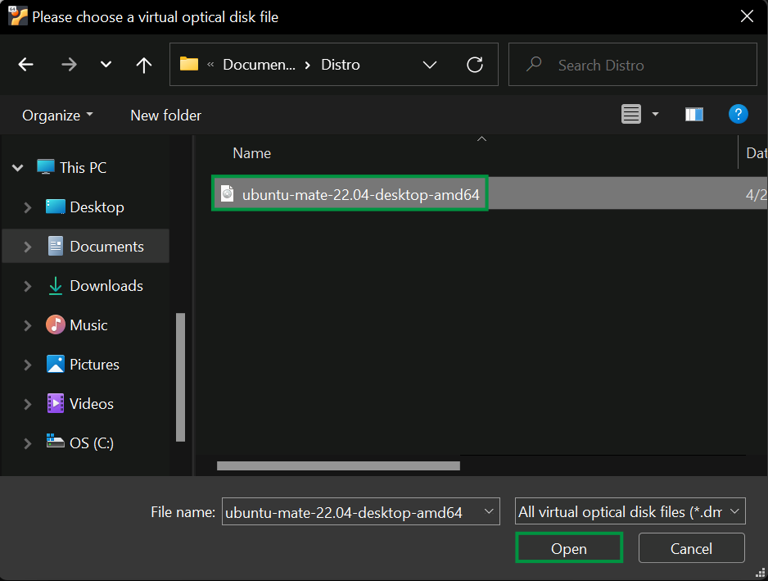Focus the Search Distro field
This screenshot has width=768, height=581.
click(x=632, y=65)
